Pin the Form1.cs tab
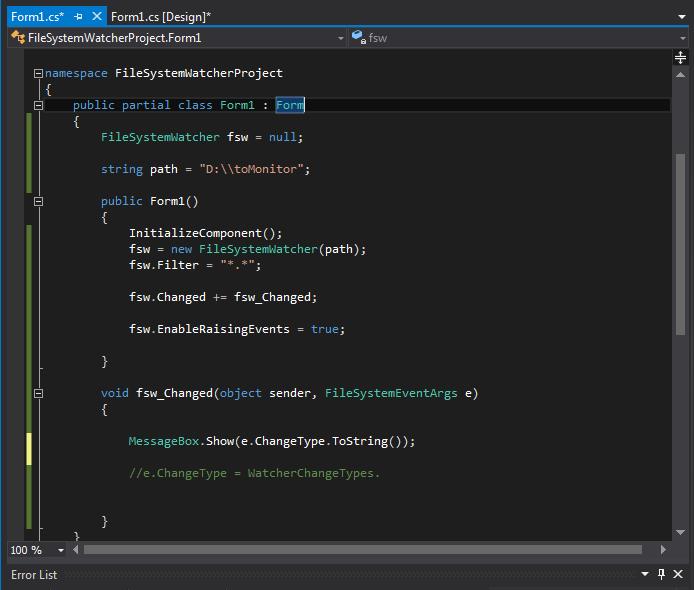 click(x=79, y=17)
